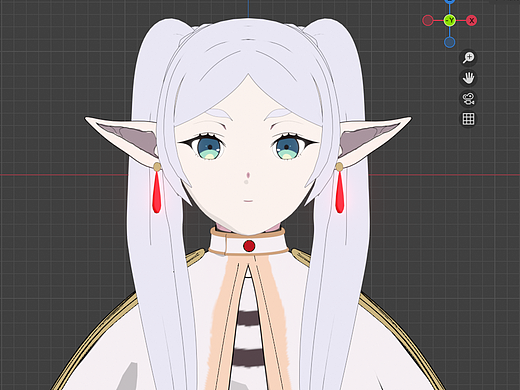The image size is (520, 390).
Task: Click the red X axis gizmo circle
Action: (471, 21)
